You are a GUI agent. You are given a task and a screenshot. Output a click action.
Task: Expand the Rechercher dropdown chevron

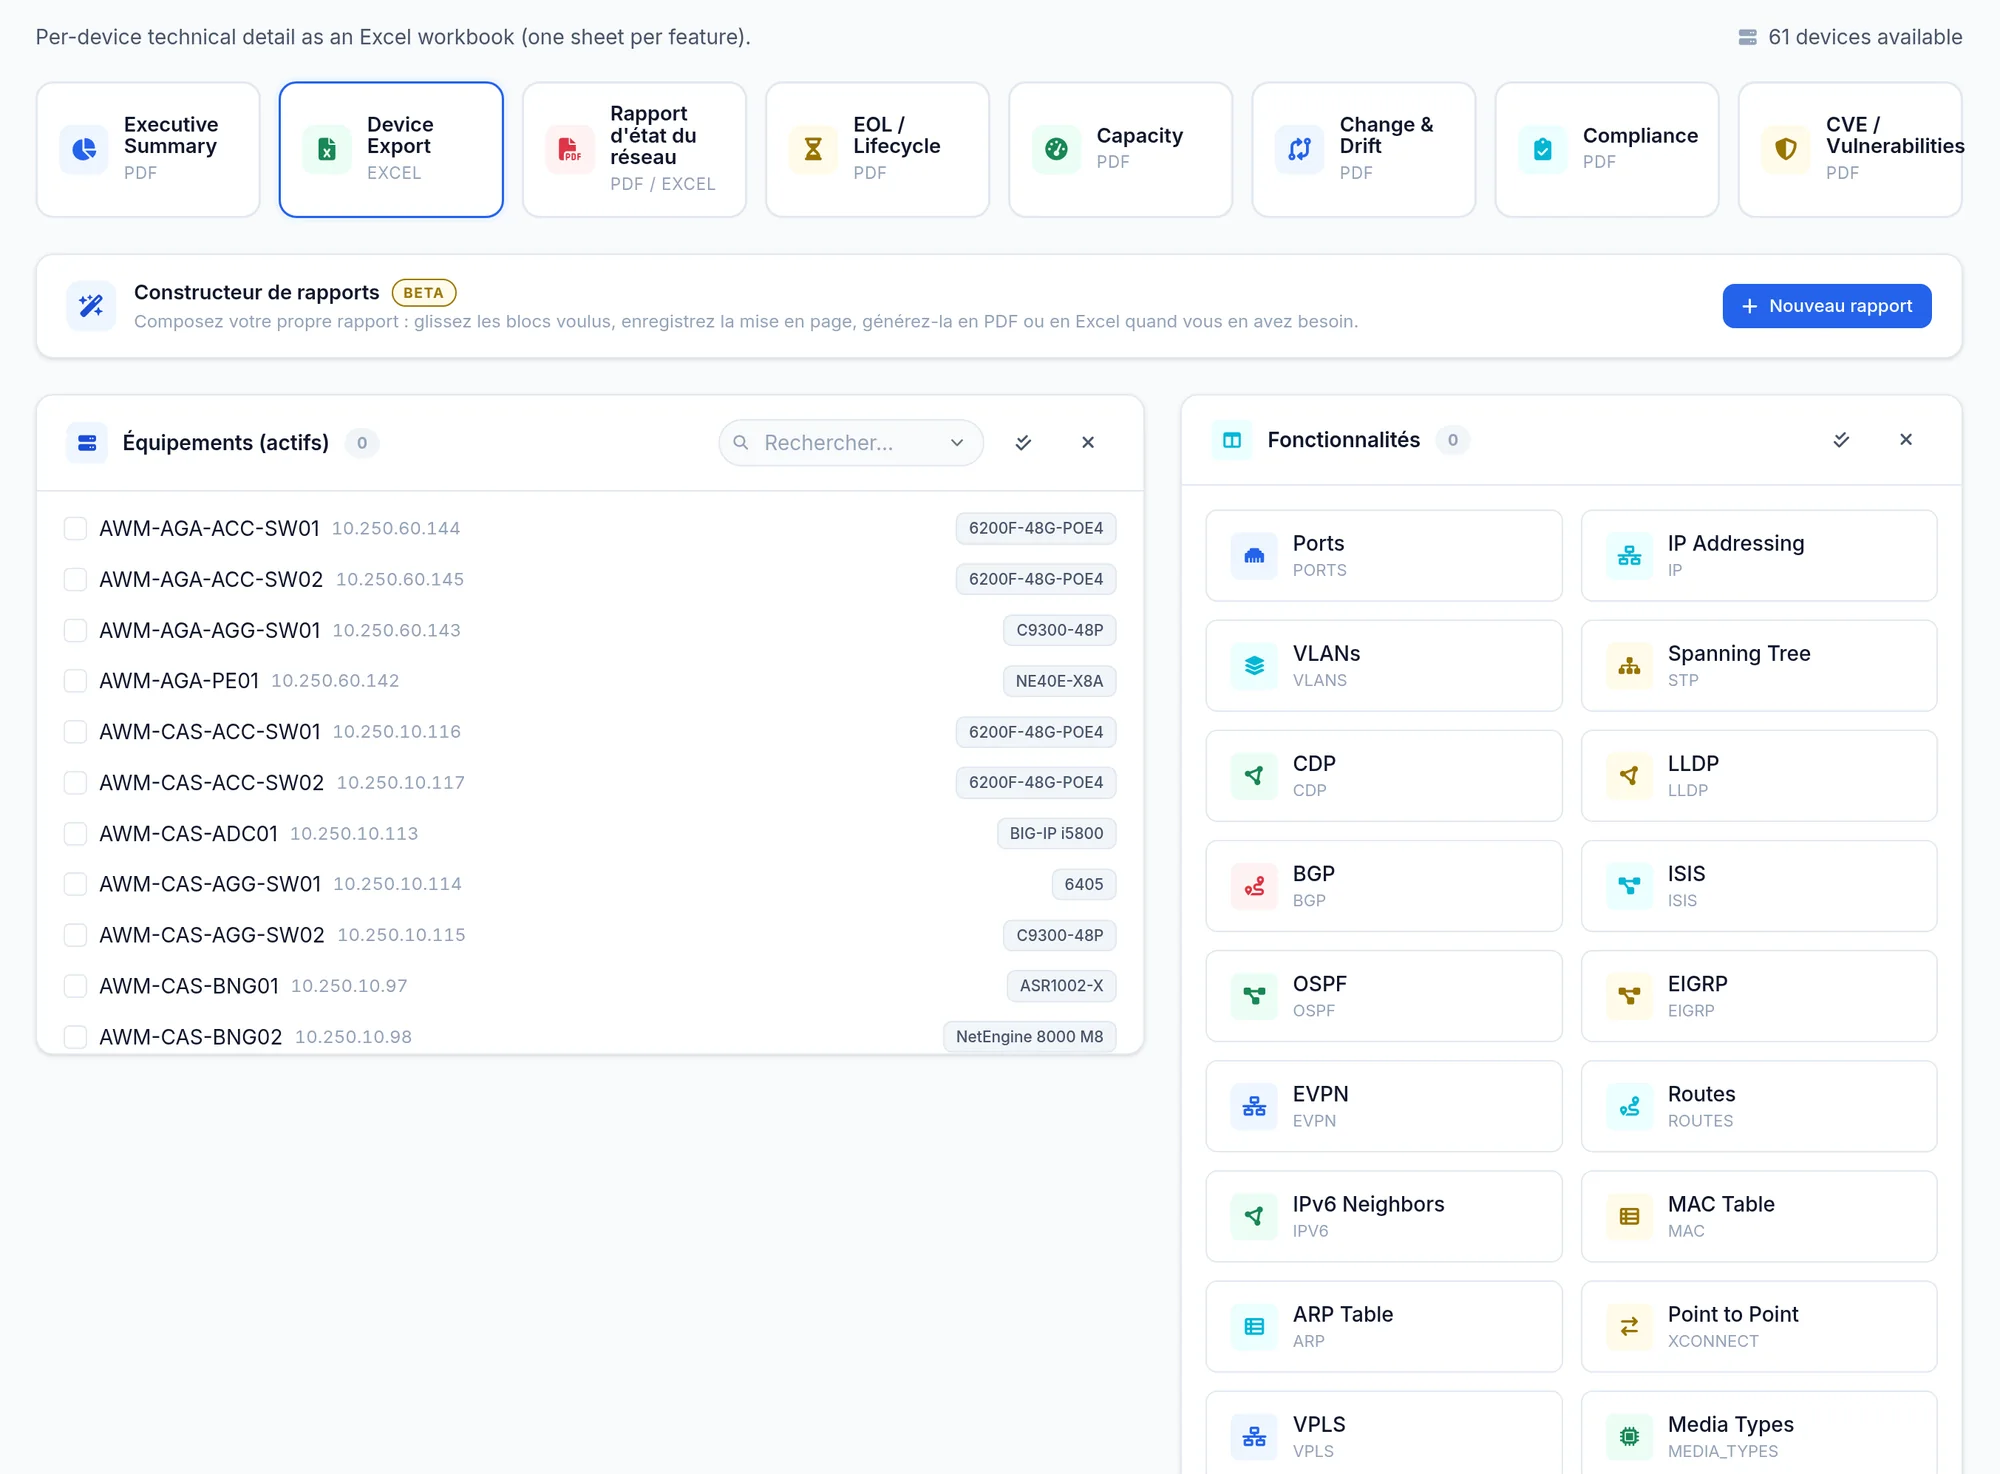click(x=957, y=443)
